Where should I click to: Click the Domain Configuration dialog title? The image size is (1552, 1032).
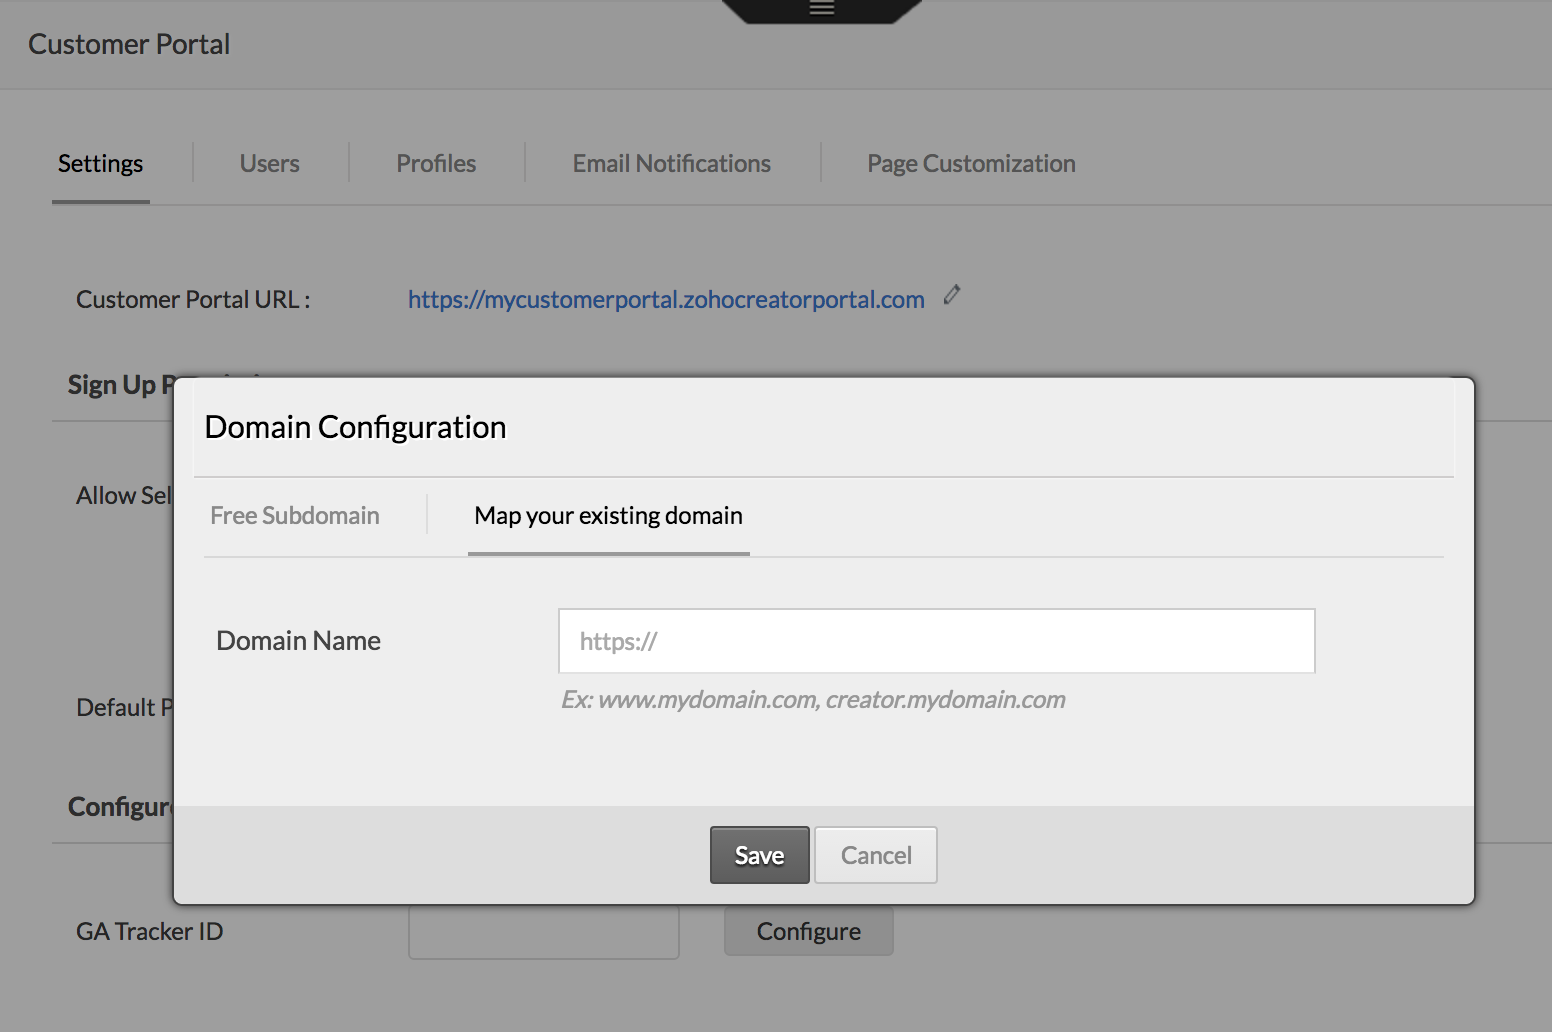pyautogui.click(x=355, y=427)
